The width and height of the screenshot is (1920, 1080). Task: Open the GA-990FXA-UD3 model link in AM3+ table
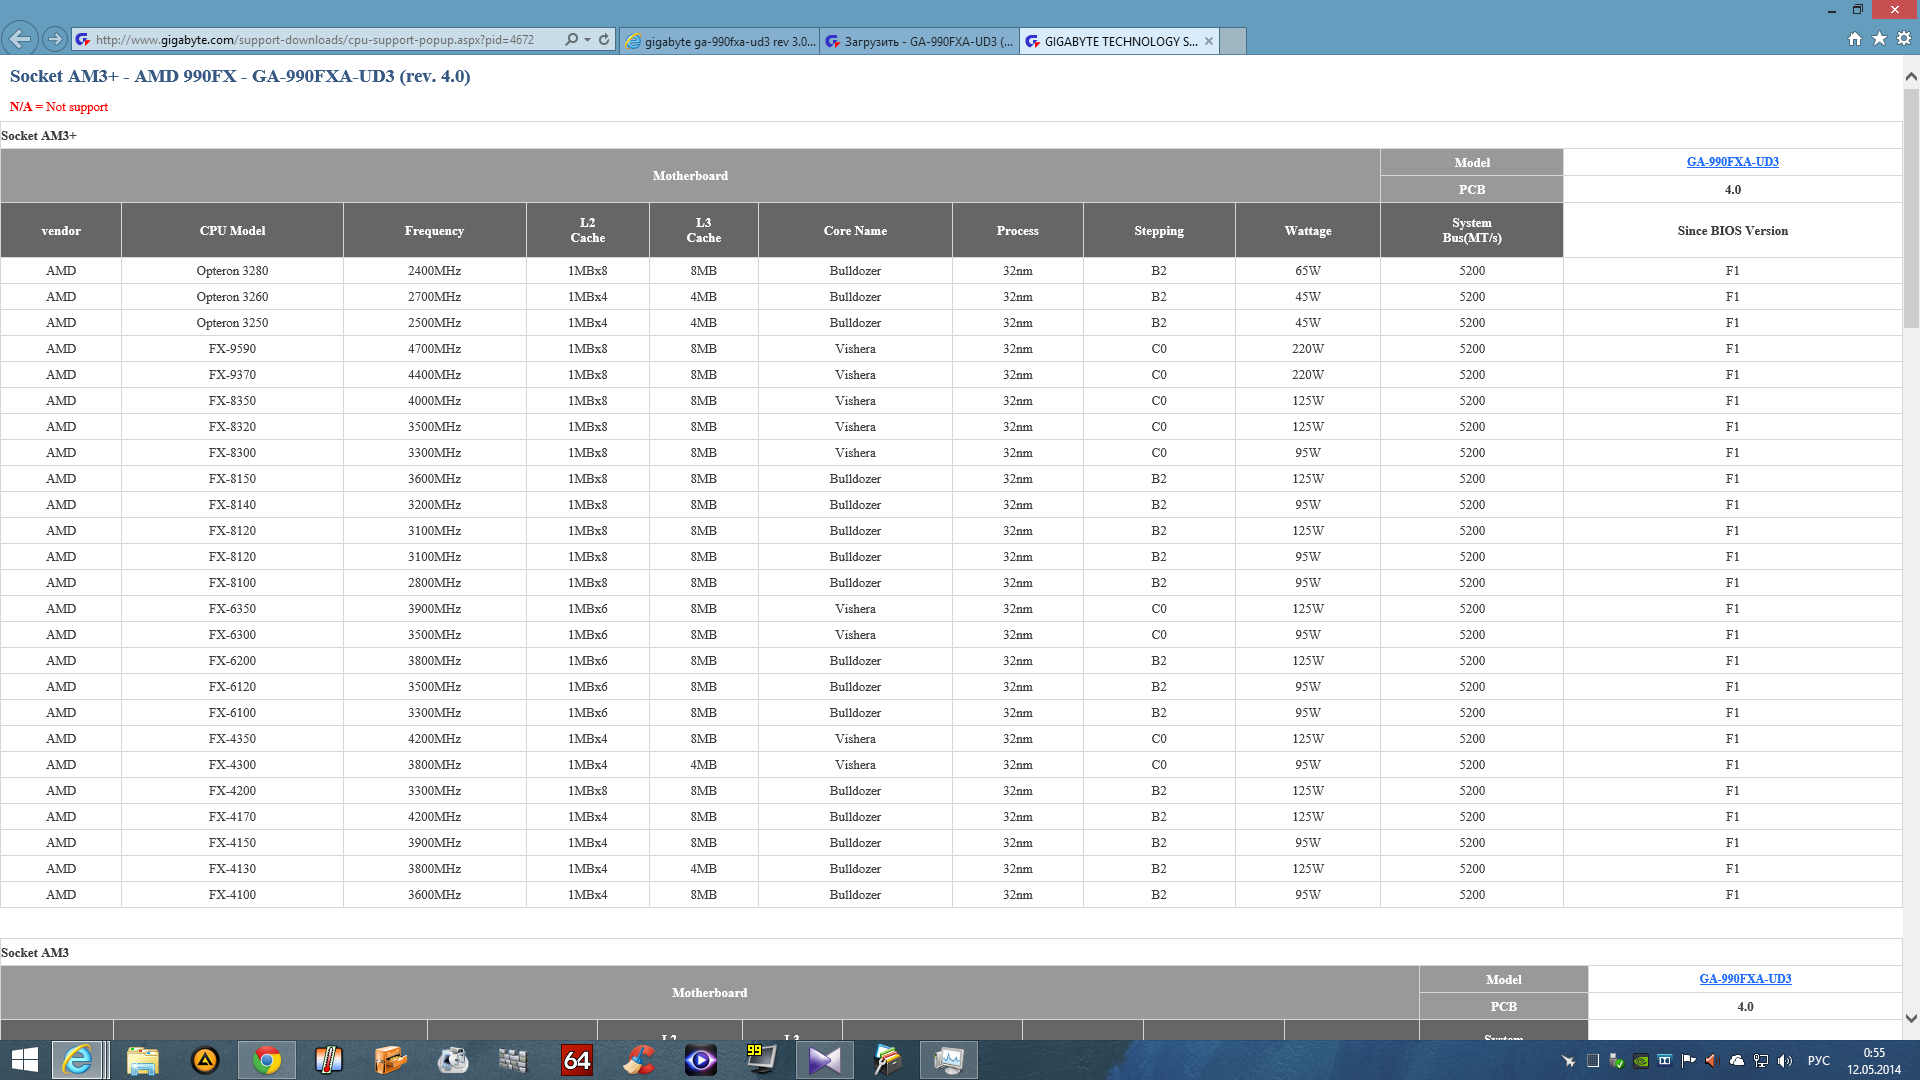pos(1732,162)
